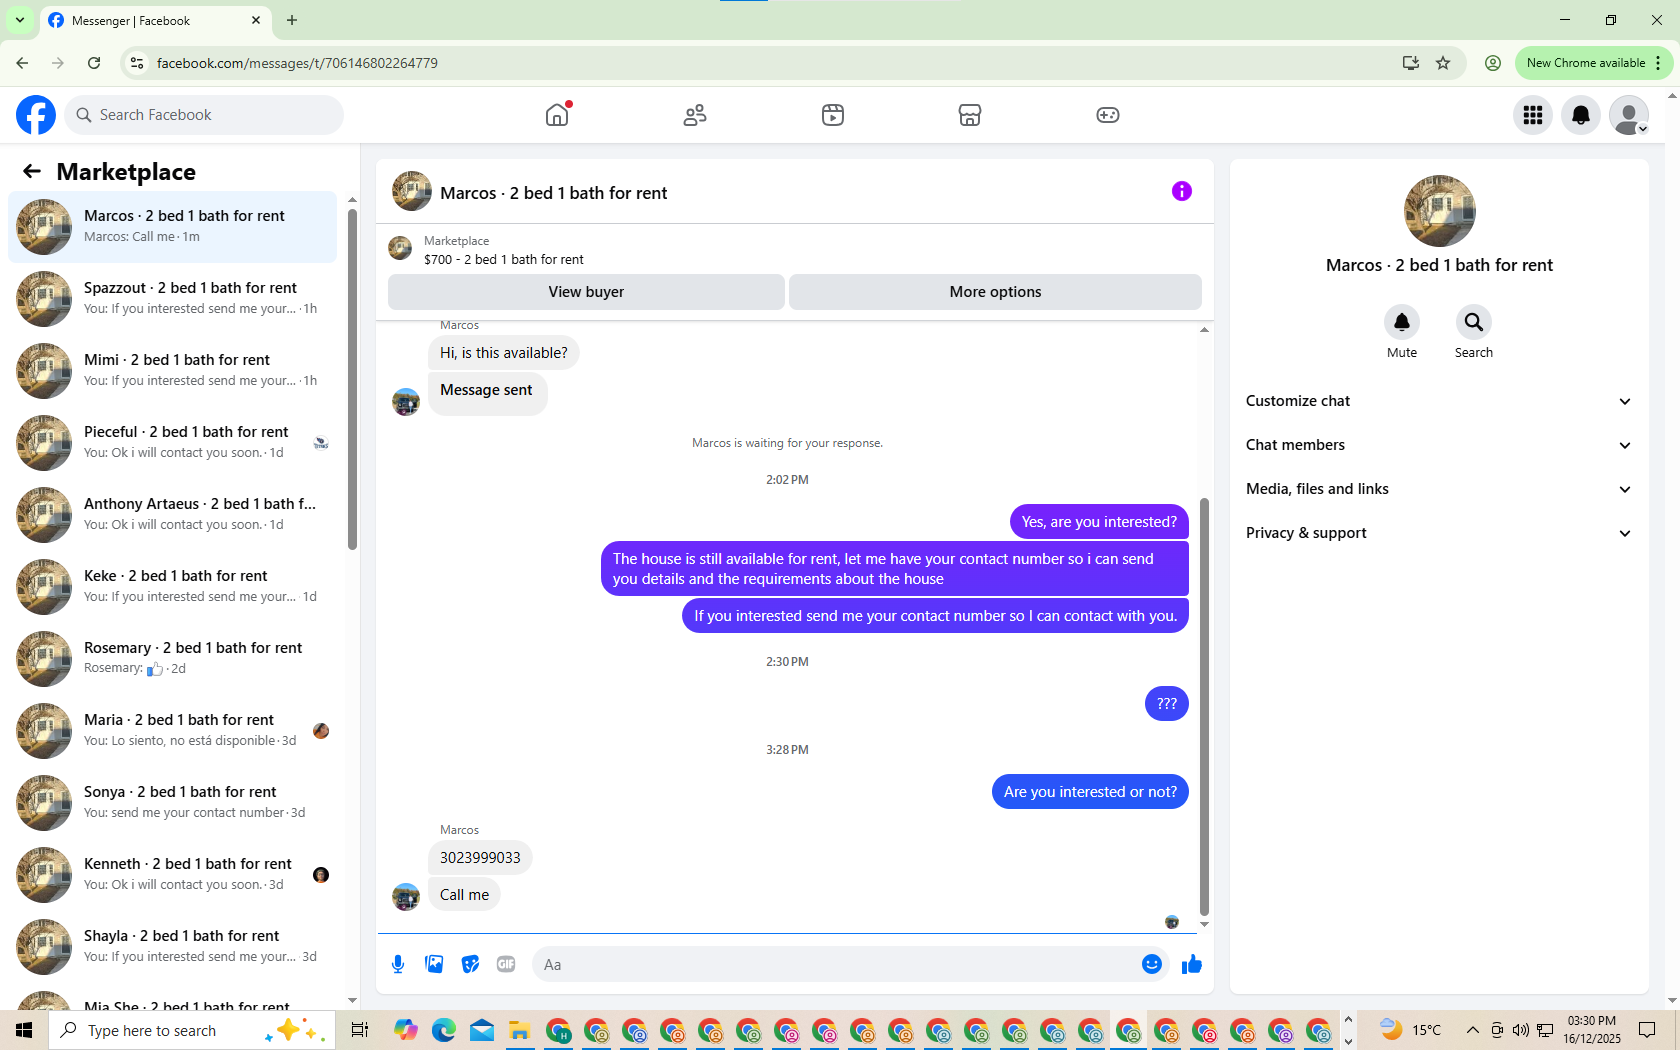The height and width of the screenshot is (1050, 1680).
Task: Expand Media, files and links section
Action: (x=1439, y=489)
